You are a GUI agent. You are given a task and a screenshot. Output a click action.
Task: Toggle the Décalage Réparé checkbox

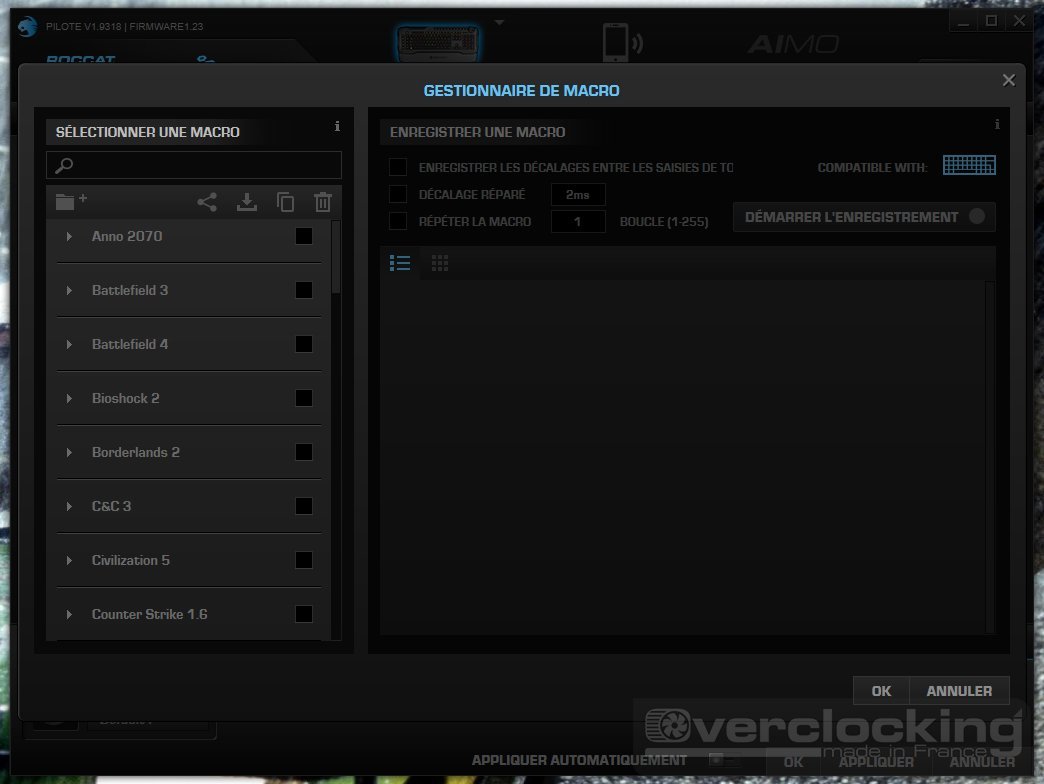398,194
